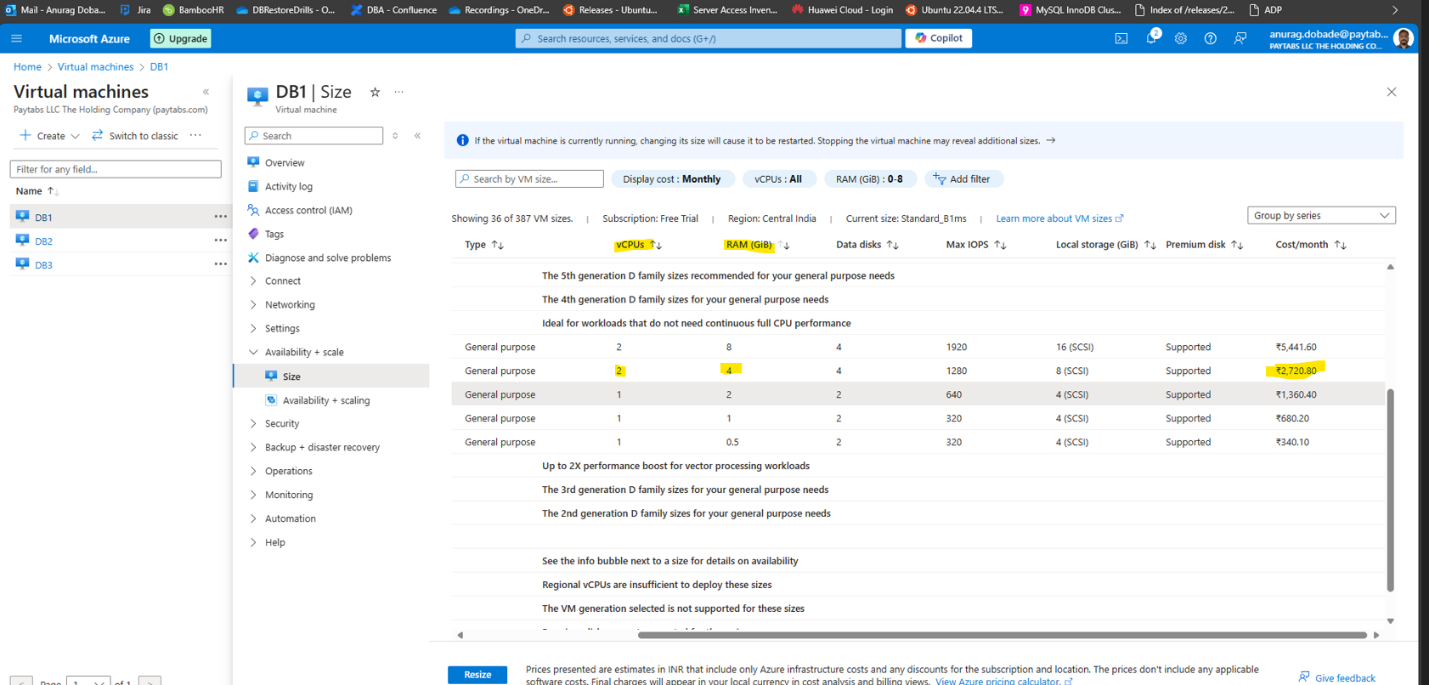Sort by Cost/month column header
Viewport: 1429px width, 685px height.
(x=1311, y=245)
